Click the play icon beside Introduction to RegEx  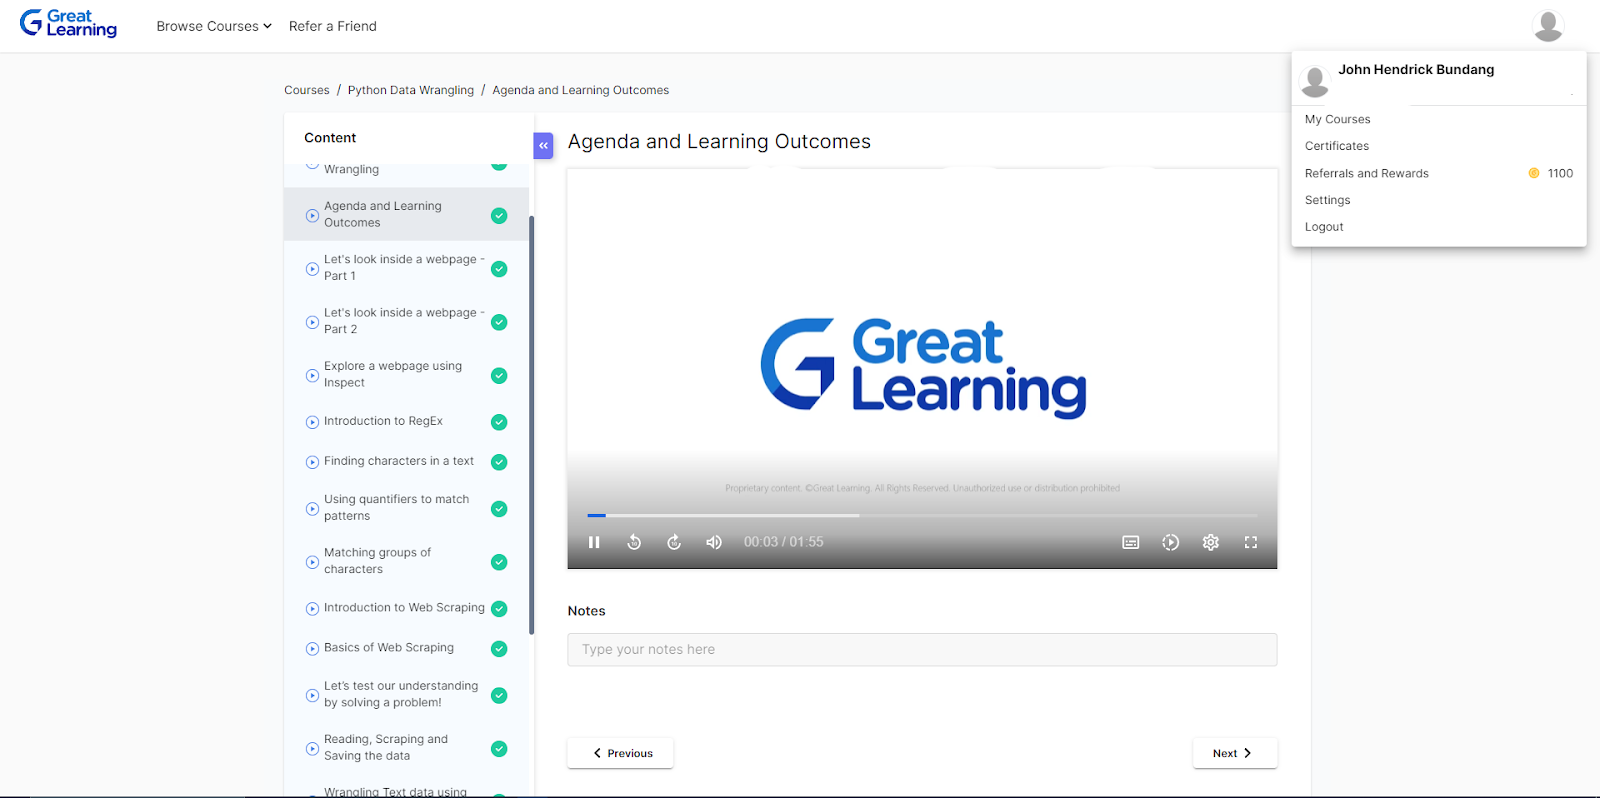[x=312, y=422]
